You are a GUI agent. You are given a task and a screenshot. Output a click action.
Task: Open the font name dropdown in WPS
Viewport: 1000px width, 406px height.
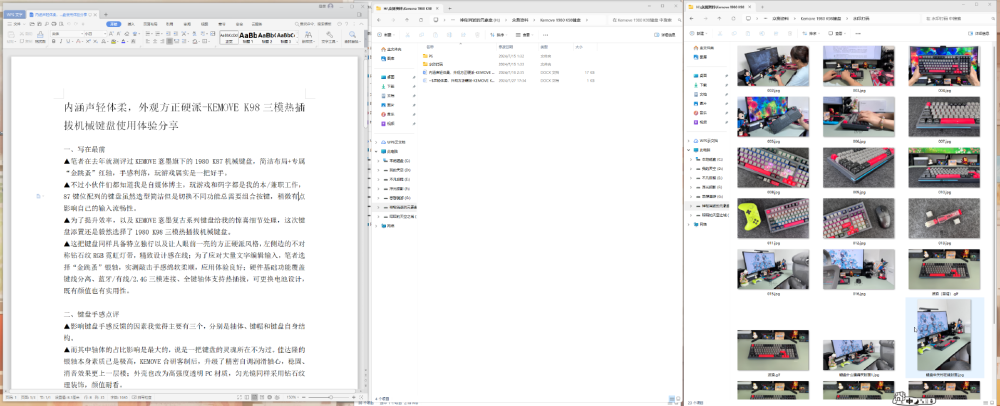tap(82, 34)
